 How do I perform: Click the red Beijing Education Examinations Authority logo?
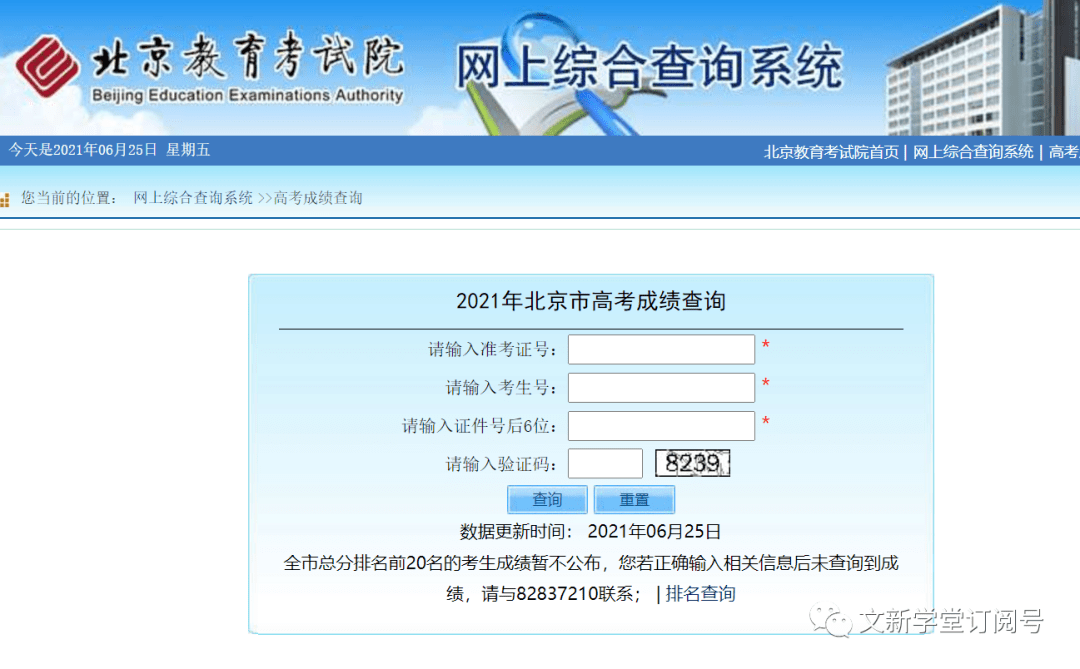48,66
